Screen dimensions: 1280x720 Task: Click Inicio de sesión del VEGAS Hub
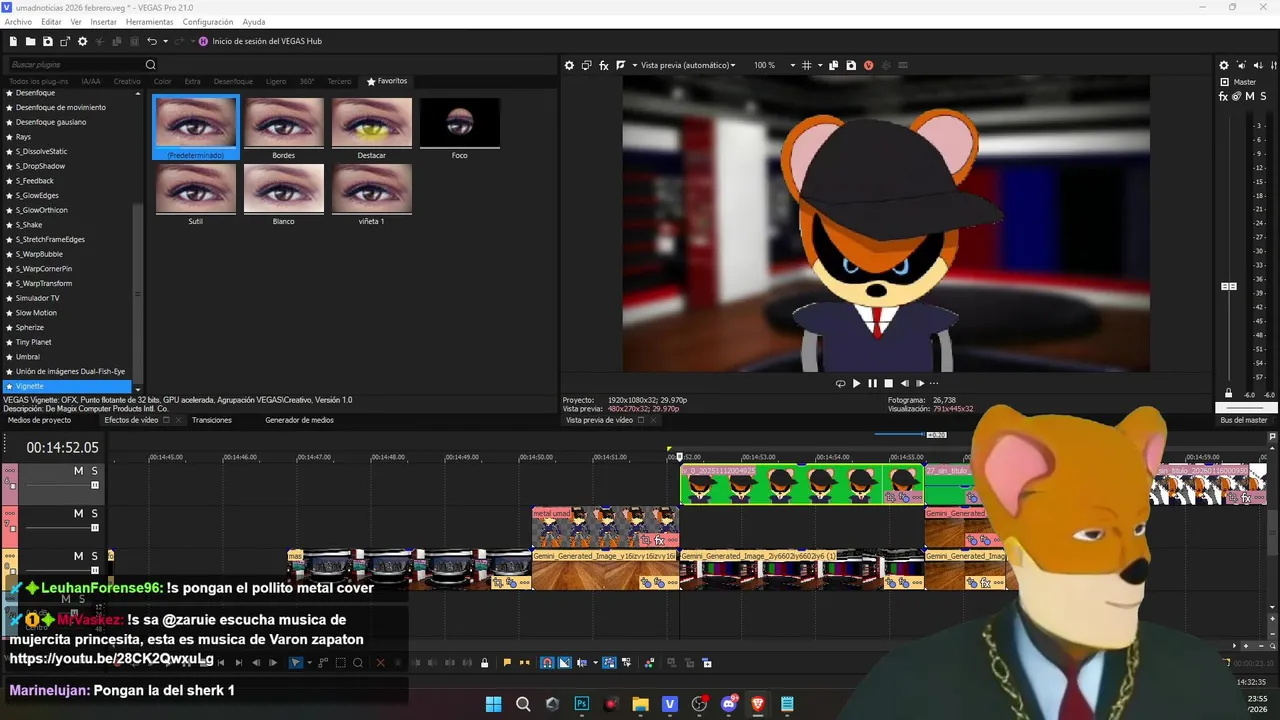[260, 41]
